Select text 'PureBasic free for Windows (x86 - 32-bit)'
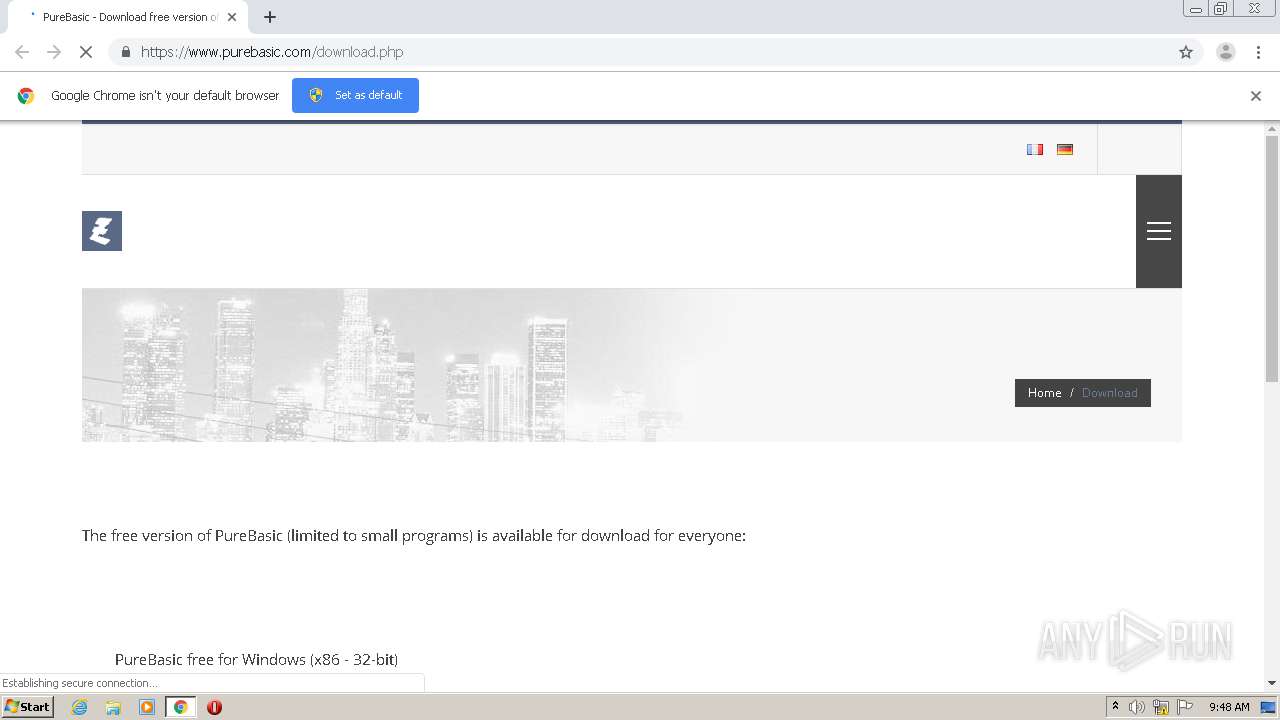This screenshot has height=720, width=1280. [256, 659]
